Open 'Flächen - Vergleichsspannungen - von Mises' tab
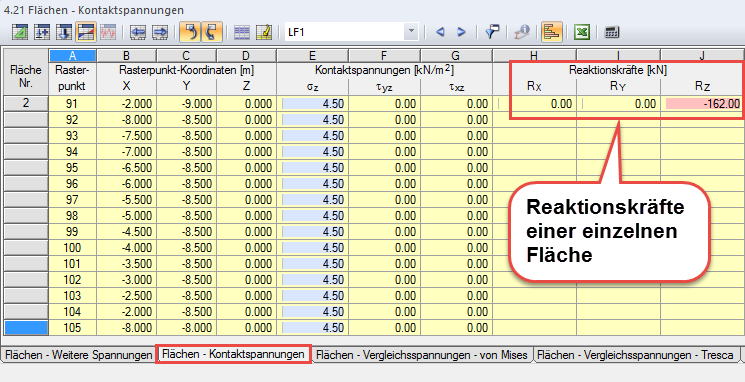Screen dimensions: 745x382 pyautogui.click(x=422, y=355)
